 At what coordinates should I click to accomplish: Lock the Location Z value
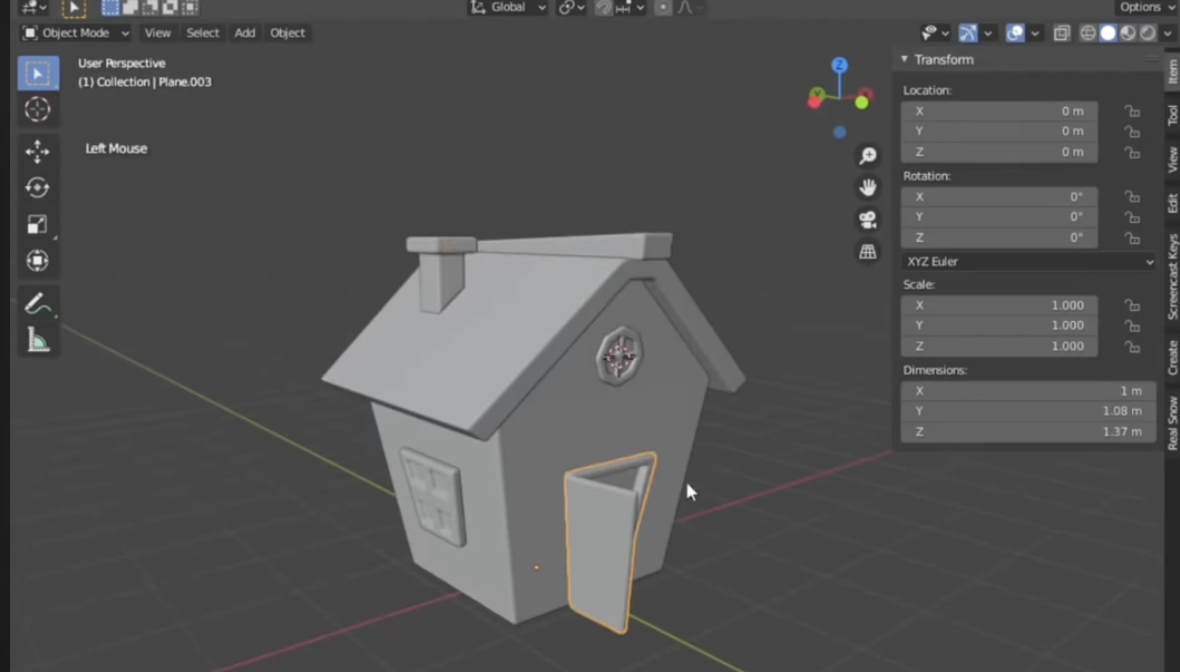coord(1132,153)
